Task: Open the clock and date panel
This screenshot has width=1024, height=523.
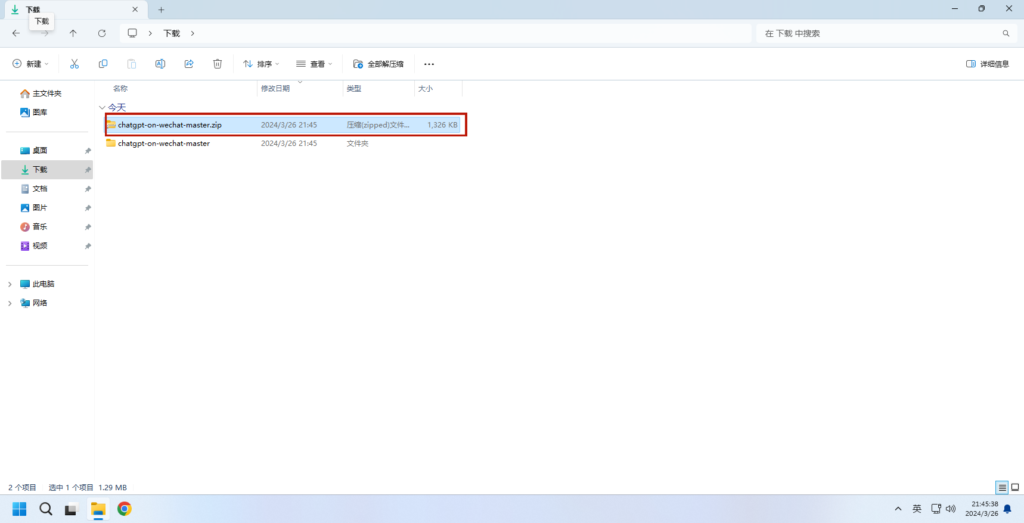Action: point(984,509)
